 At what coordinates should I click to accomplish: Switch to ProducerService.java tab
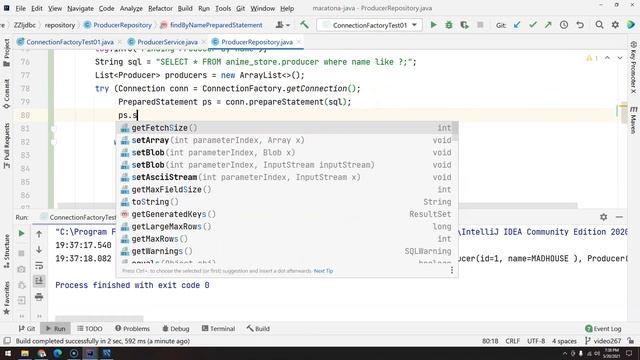pos(167,42)
